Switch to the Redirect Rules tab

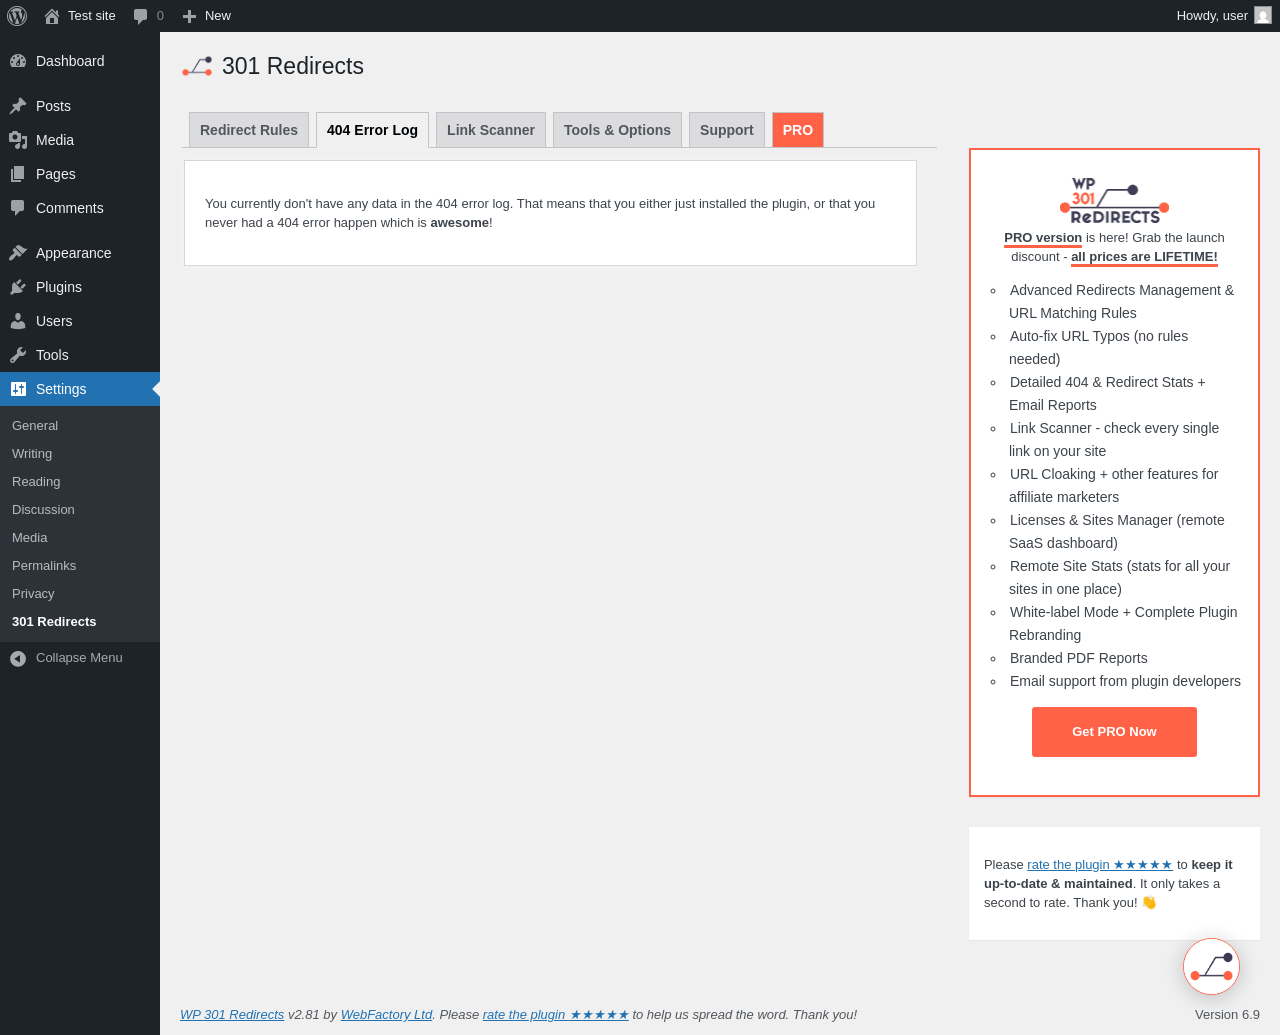click(249, 130)
